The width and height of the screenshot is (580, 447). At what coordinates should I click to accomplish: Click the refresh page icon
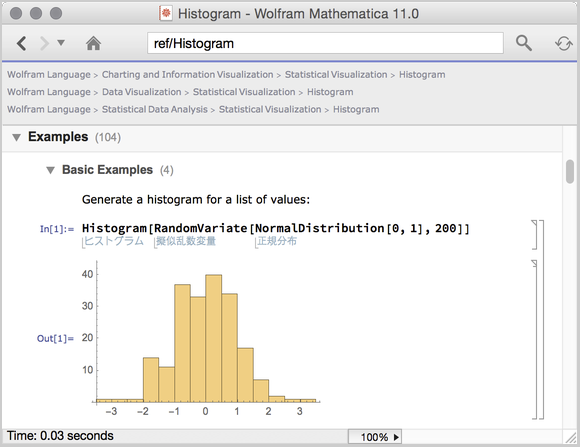(x=563, y=44)
